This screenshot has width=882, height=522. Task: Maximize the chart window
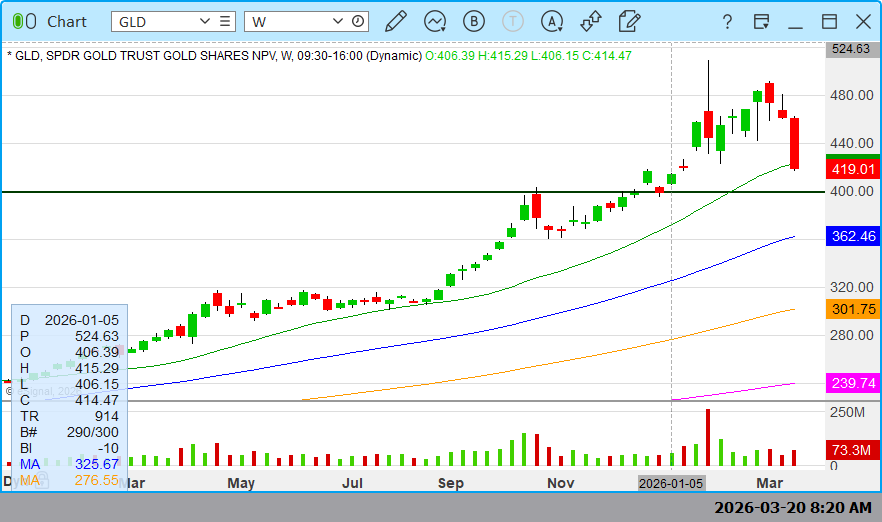829,21
